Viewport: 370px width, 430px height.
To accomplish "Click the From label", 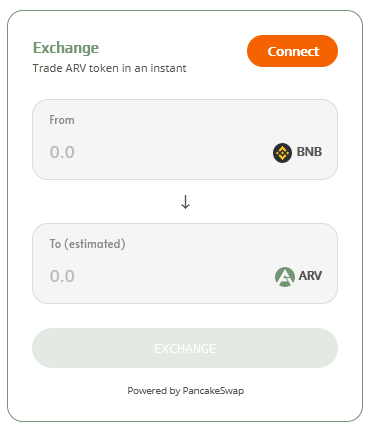I will pyautogui.click(x=62, y=120).
